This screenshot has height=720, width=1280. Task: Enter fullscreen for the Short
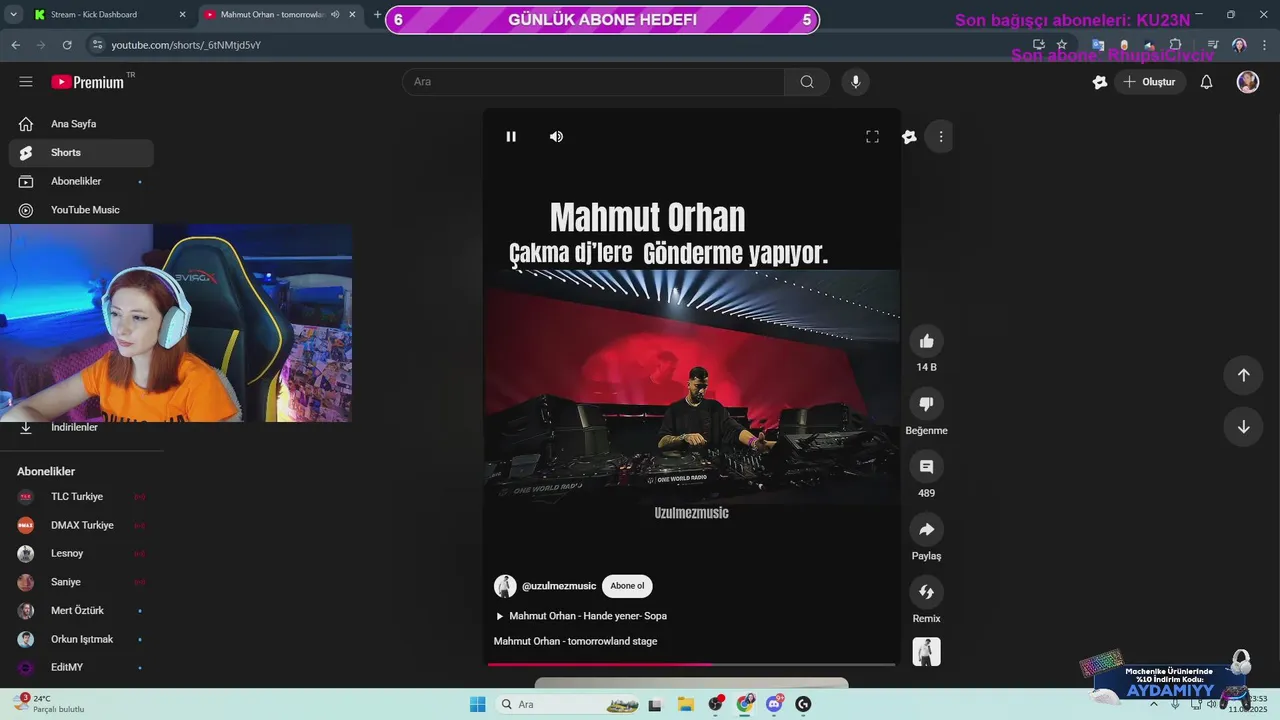point(872,137)
